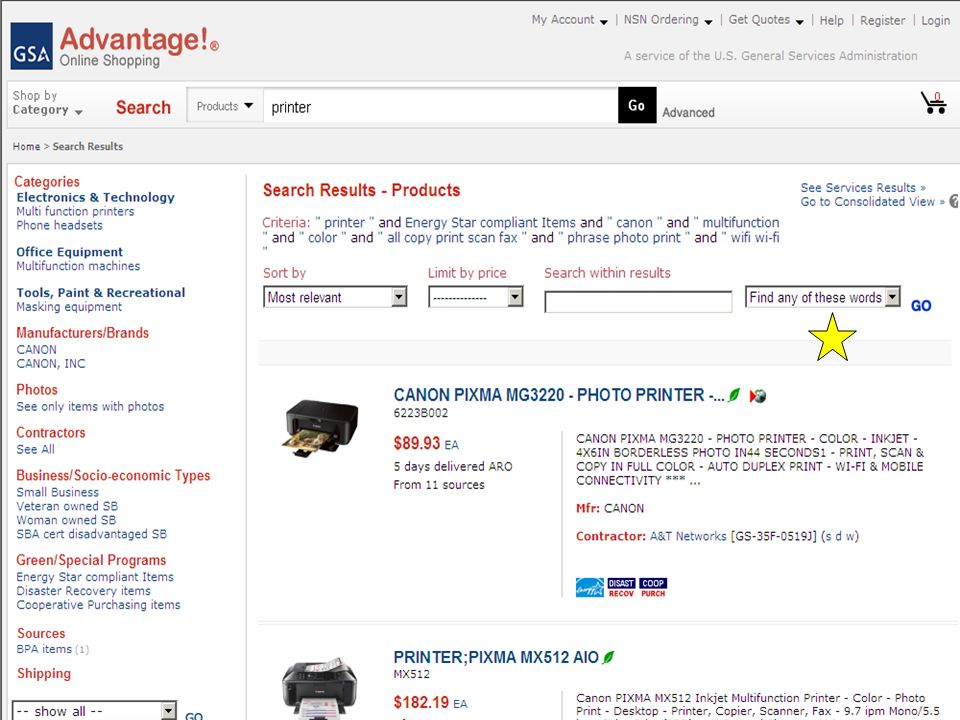Click the Coop Purchasing badge icon

click(653, 588)
